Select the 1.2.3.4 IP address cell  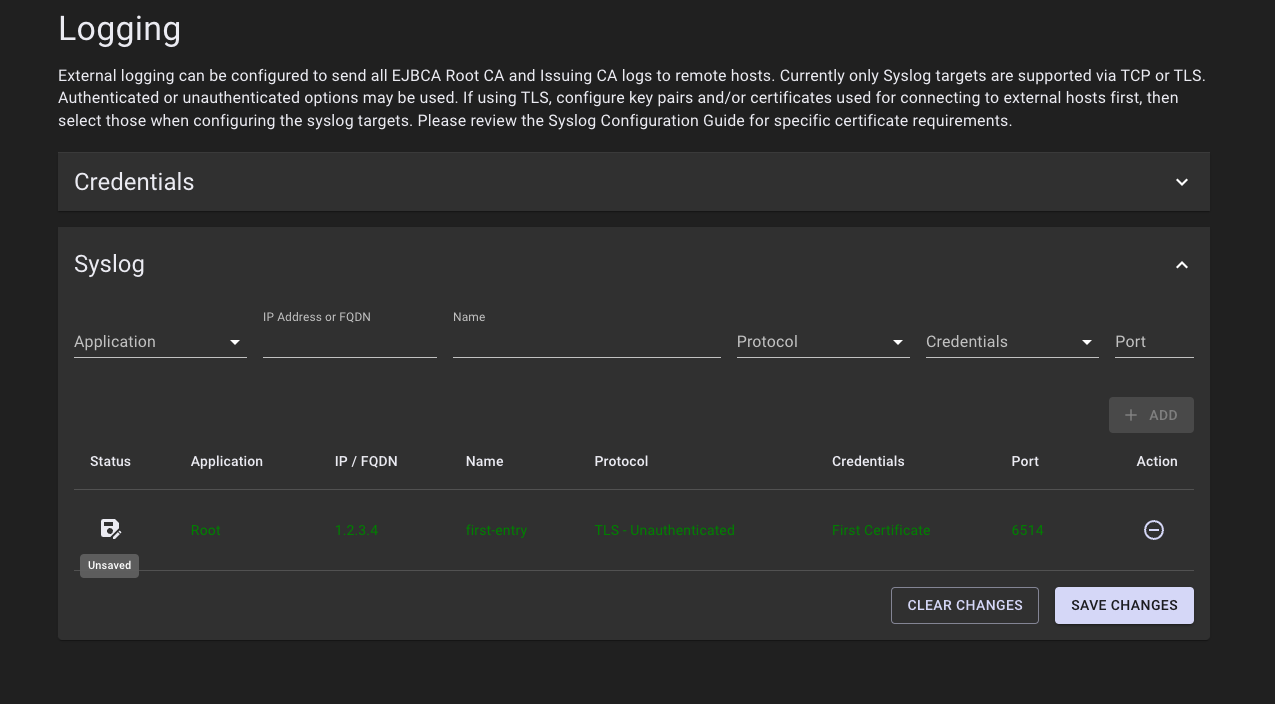pyautogui.click(x=356, y=530)
